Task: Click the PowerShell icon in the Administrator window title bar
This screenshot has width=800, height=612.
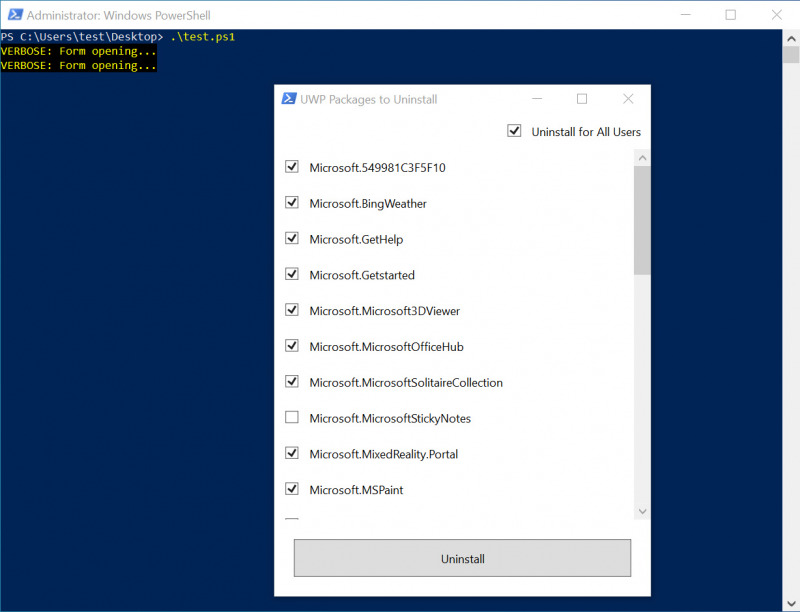Action: click(15, 15)
